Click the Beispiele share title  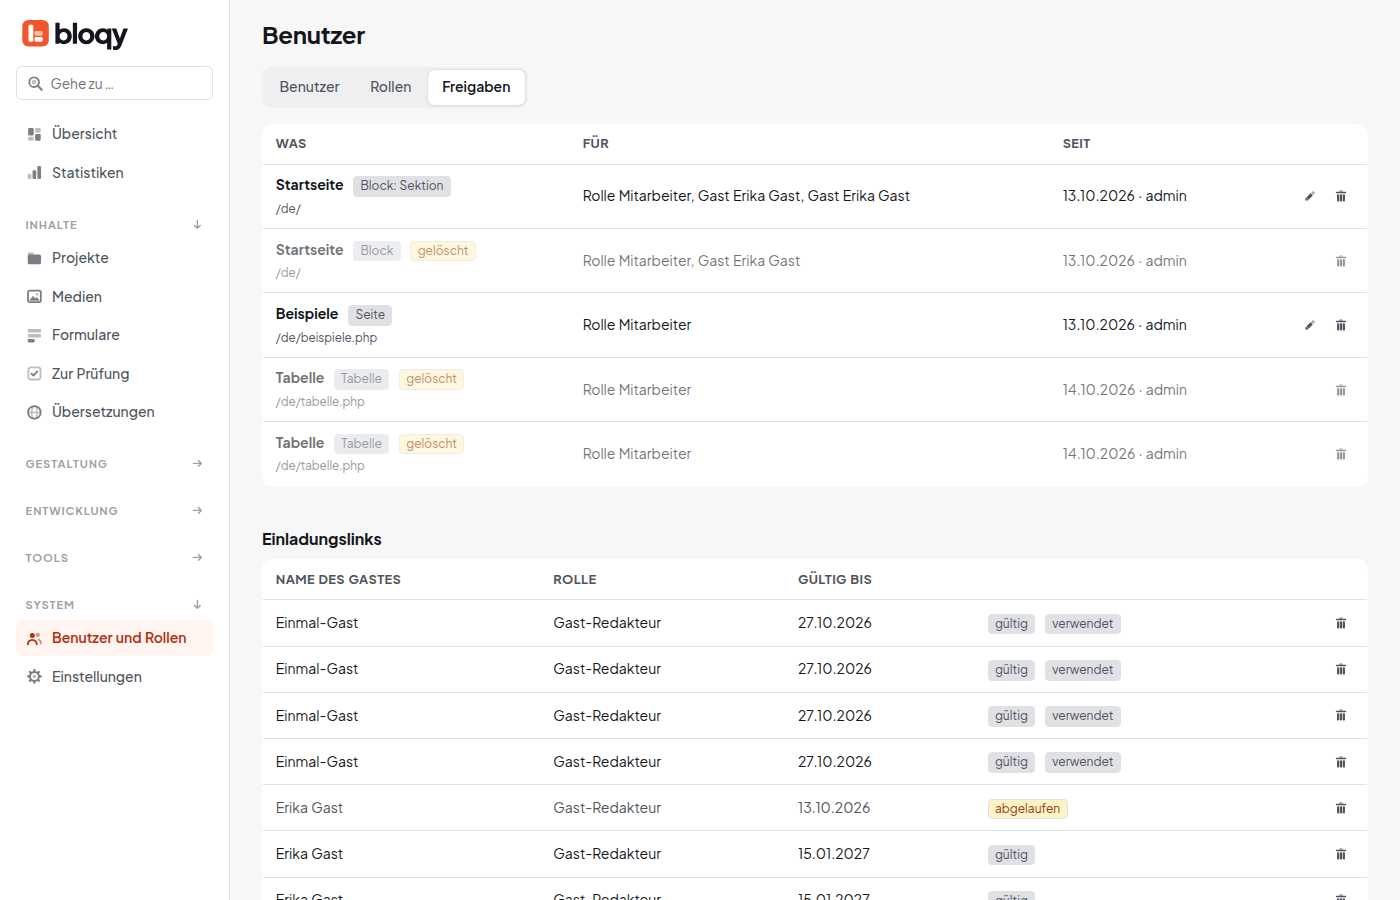pos(307,314)
